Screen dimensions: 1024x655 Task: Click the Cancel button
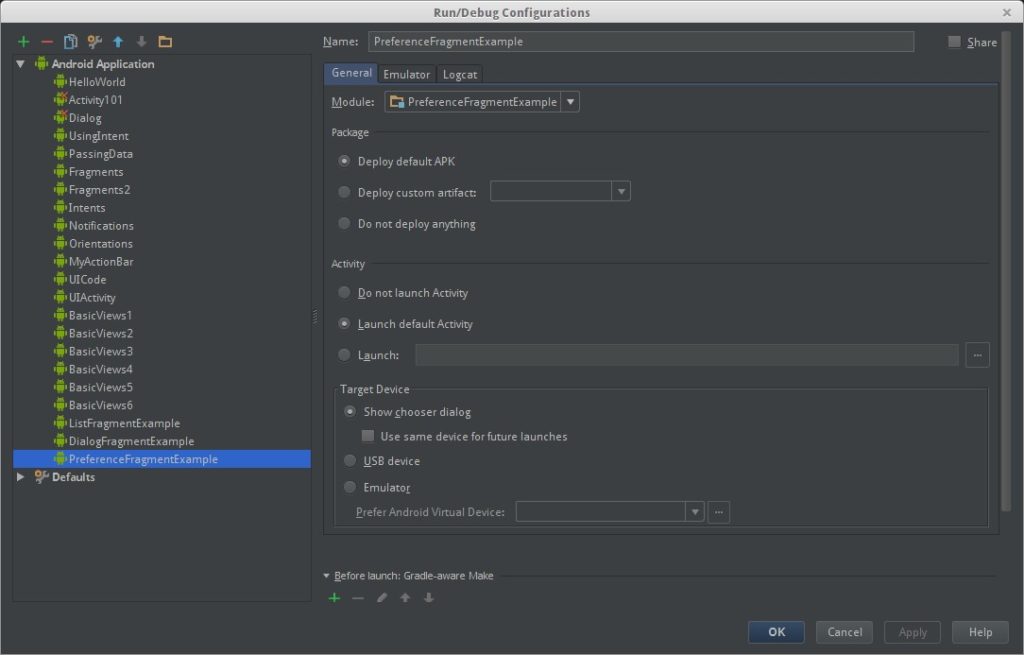click(x=844, y=632)
